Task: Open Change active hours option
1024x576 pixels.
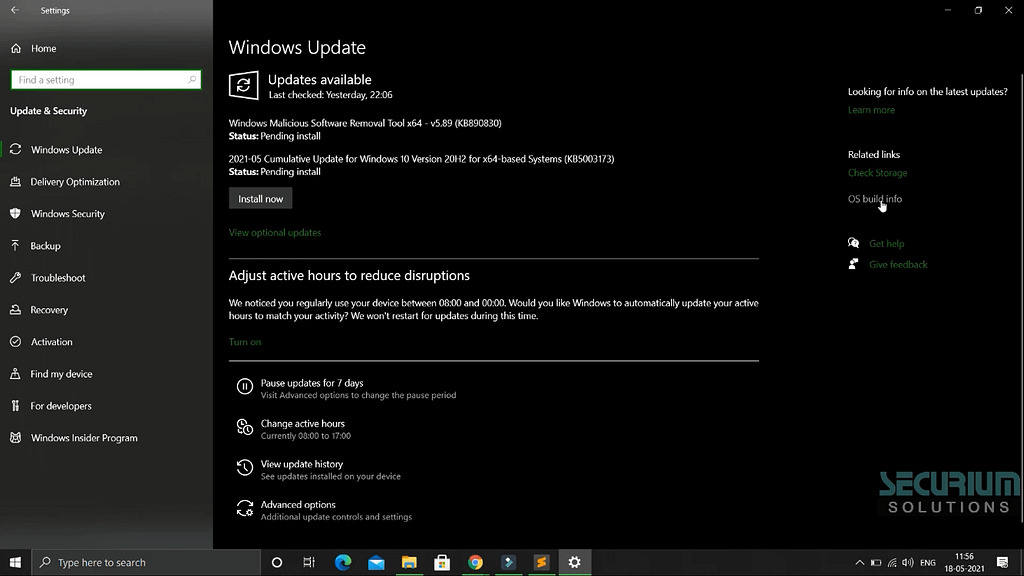Action: pyautogui.click(x=303, y=424)
